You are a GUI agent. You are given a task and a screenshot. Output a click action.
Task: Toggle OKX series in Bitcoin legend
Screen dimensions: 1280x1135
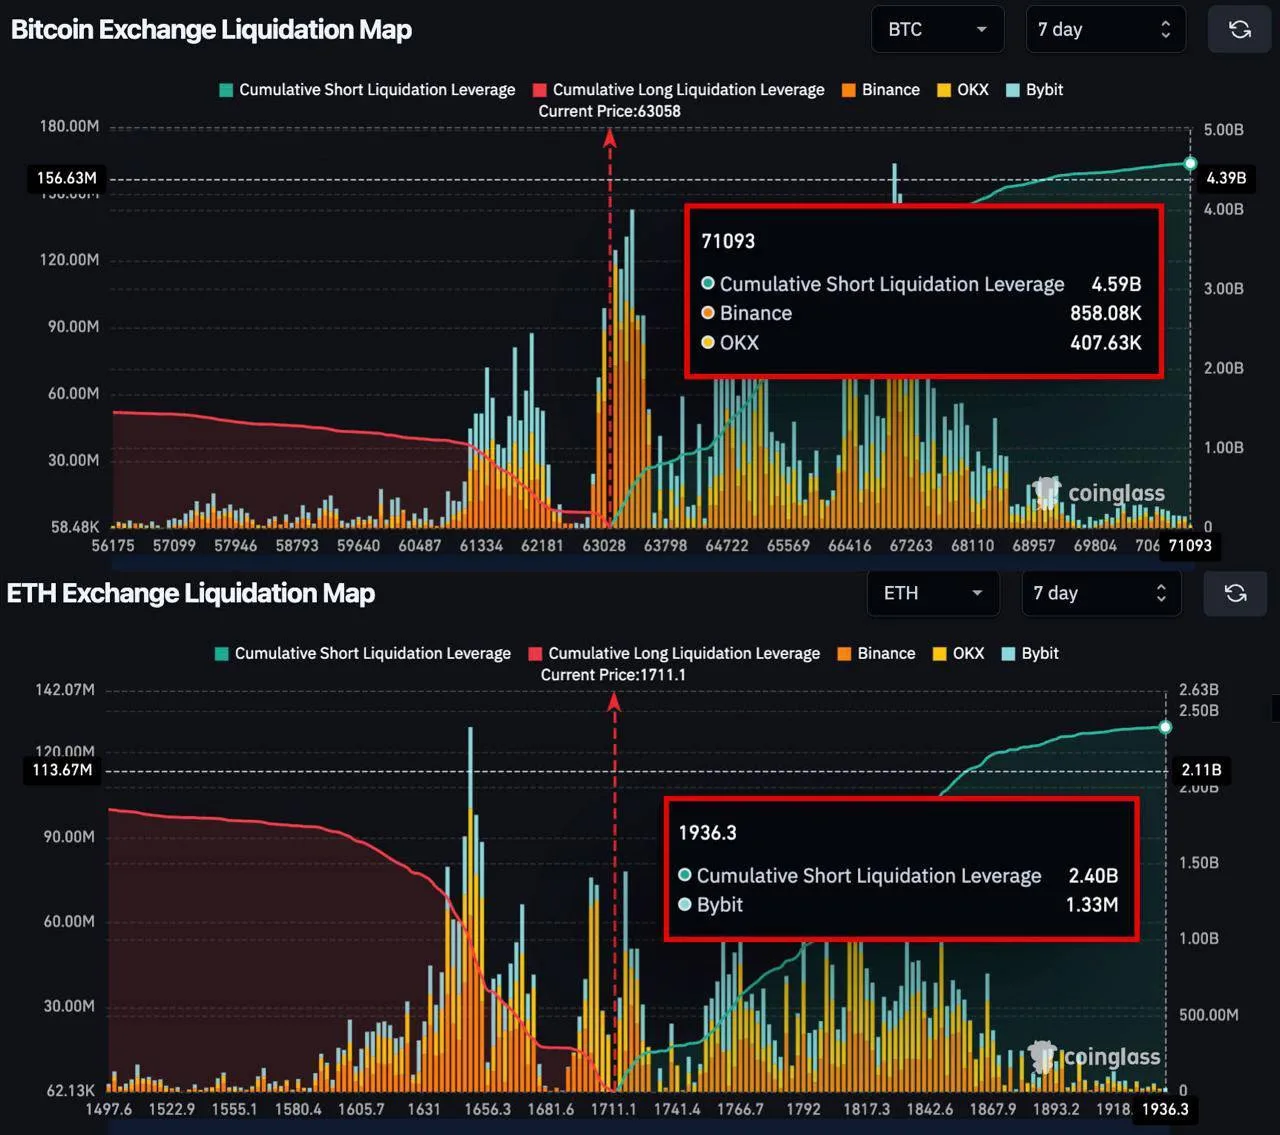[963, 90]
